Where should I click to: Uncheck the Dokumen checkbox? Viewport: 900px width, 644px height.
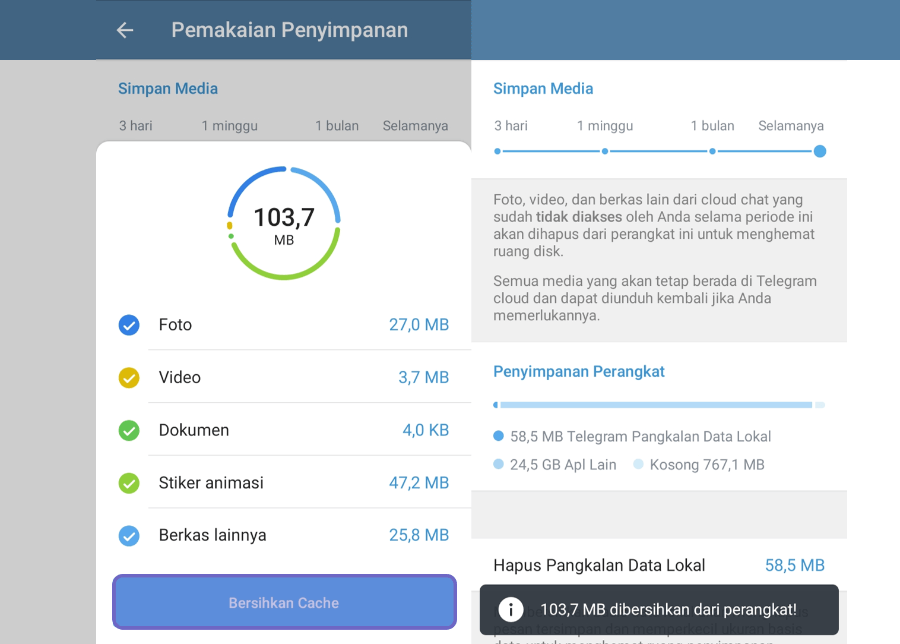click(x=129, y=430)
